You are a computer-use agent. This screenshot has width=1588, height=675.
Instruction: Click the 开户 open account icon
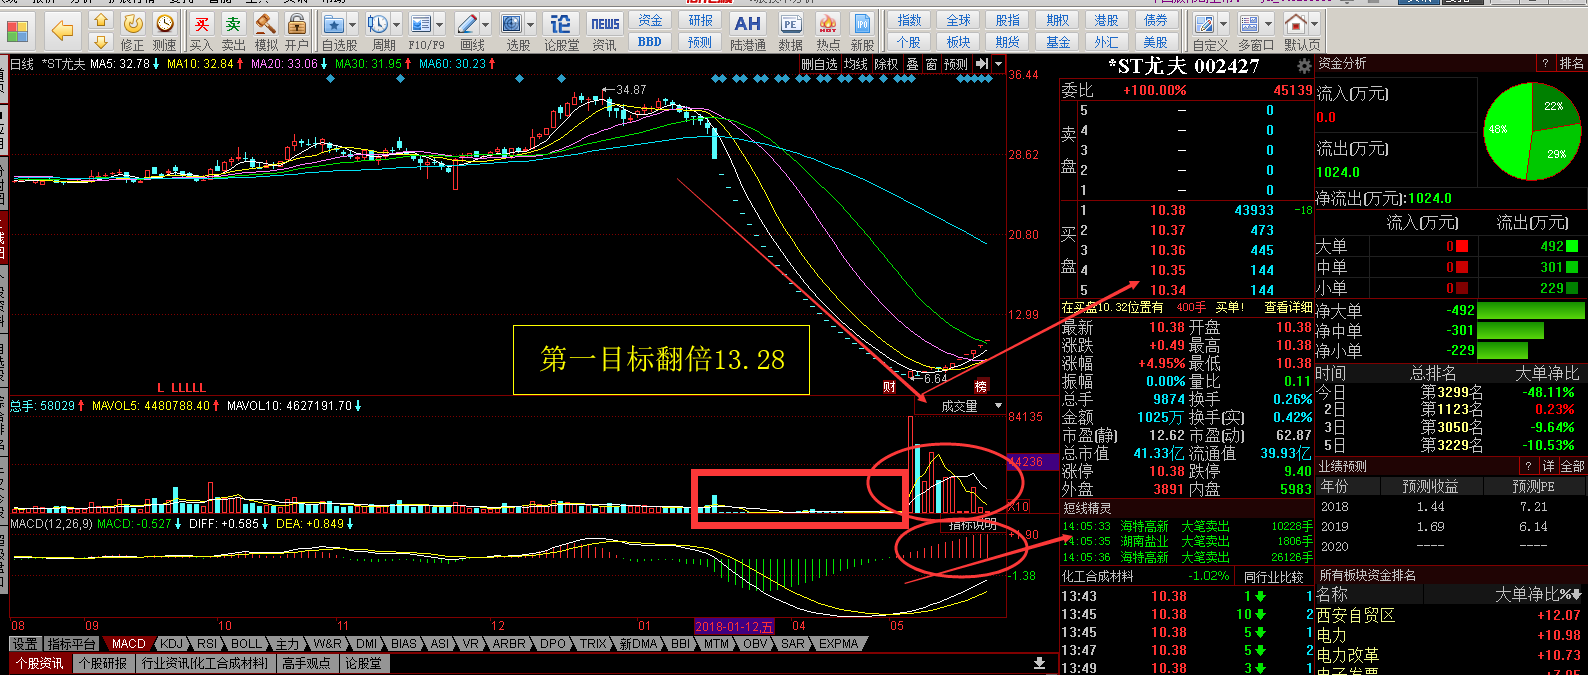point(297,31)
